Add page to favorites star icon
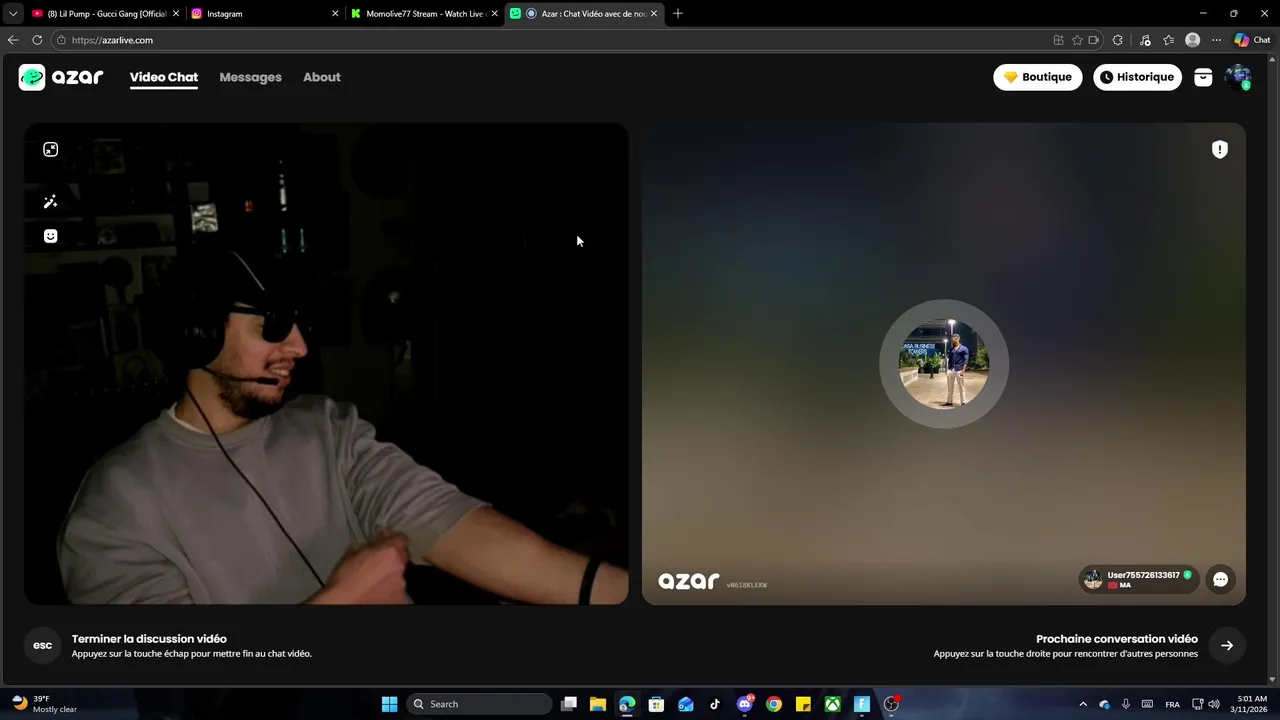The height and width of the screenshot is (720, 1280). (x=1077, y=40)
